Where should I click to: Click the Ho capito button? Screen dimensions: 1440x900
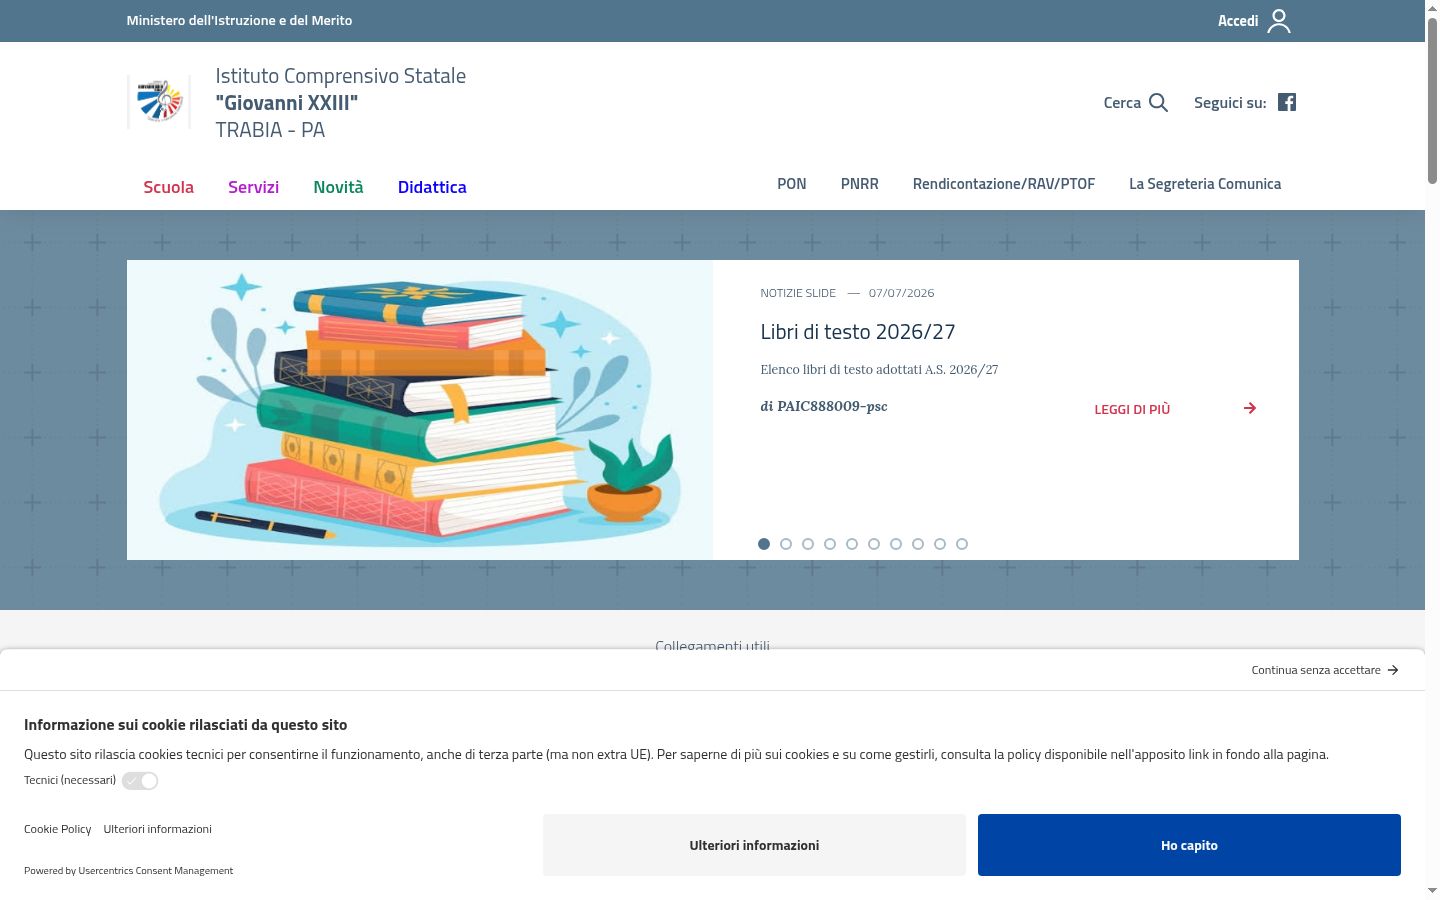pyautogui.click(x=1189, y=845)
